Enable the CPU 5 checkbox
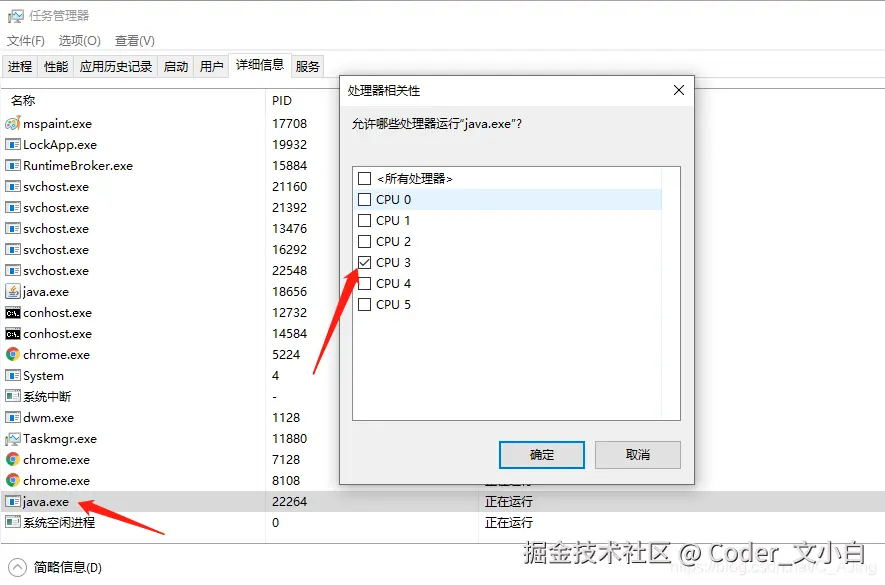This screenshot has width=885, height=585. point(365,304)
